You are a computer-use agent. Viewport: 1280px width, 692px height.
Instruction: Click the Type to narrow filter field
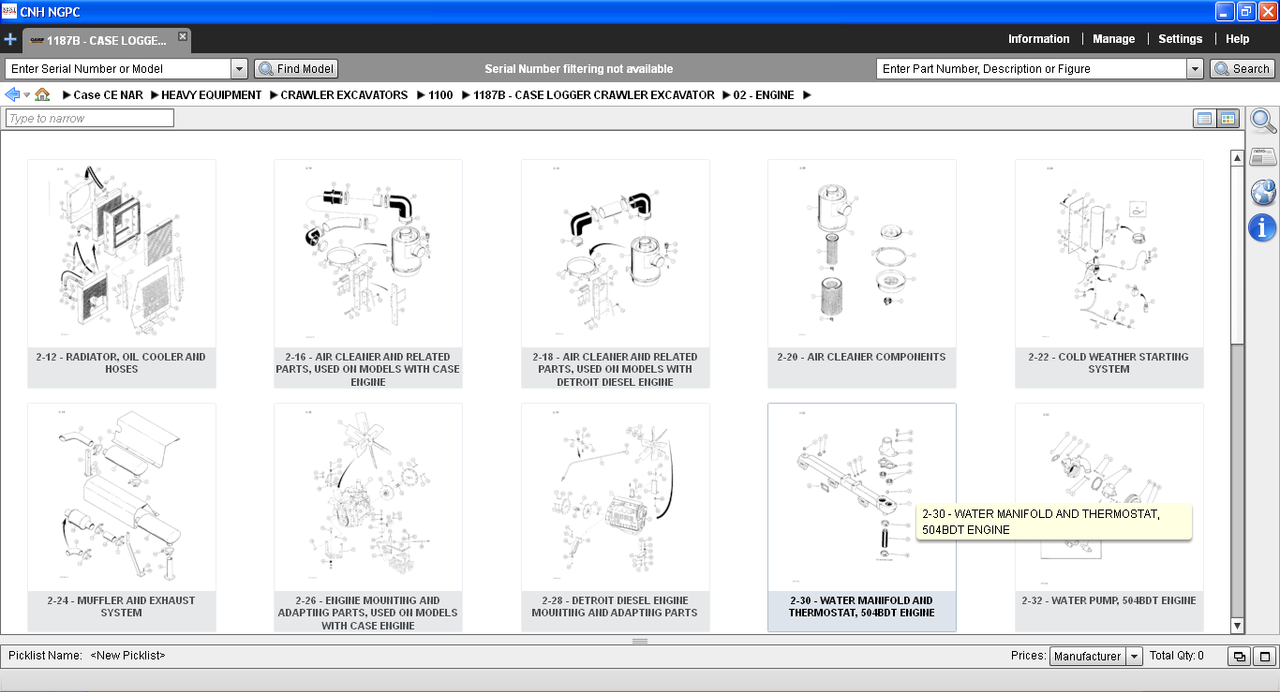click(90, 118)
